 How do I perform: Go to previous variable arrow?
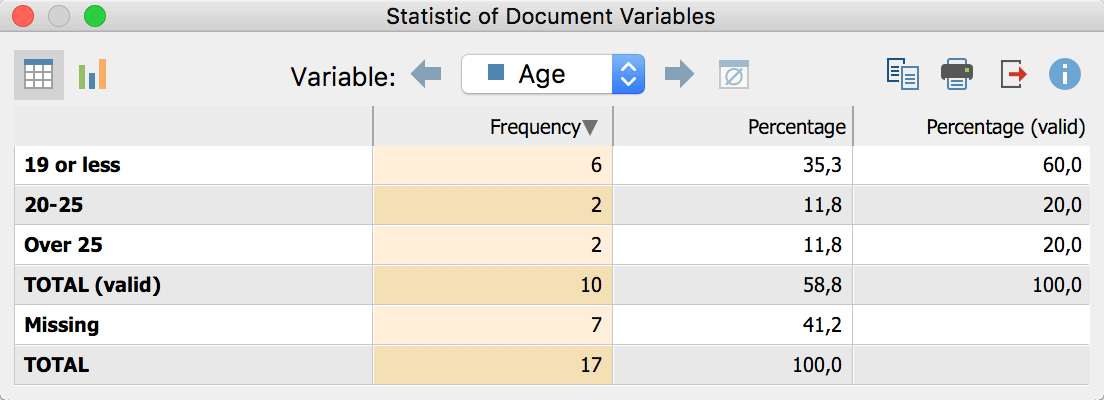[x=426, y=74]
